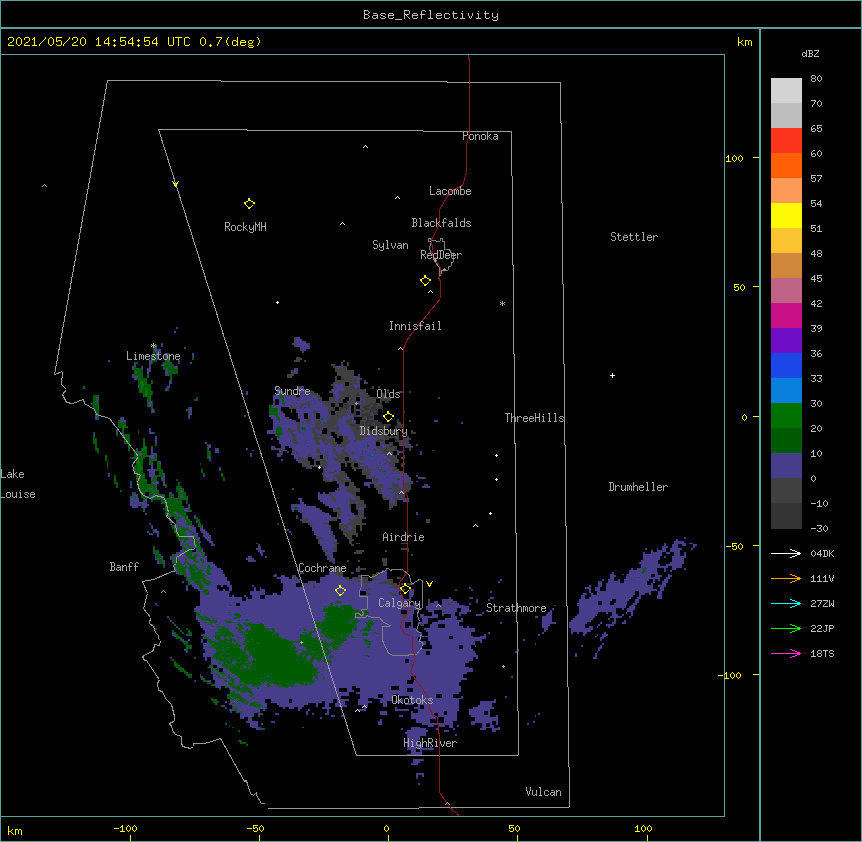This screenshot has height=842, width=862.
Task: Click the Innisfail label
Action: [415, 326]
